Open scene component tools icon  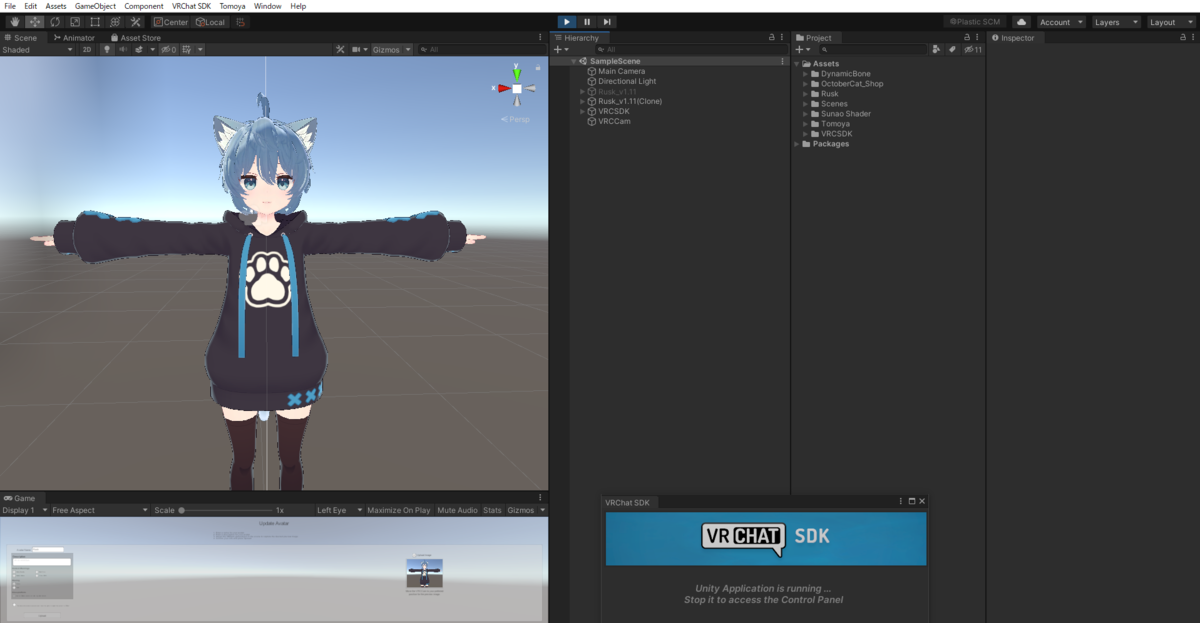[x=340, y=49]
